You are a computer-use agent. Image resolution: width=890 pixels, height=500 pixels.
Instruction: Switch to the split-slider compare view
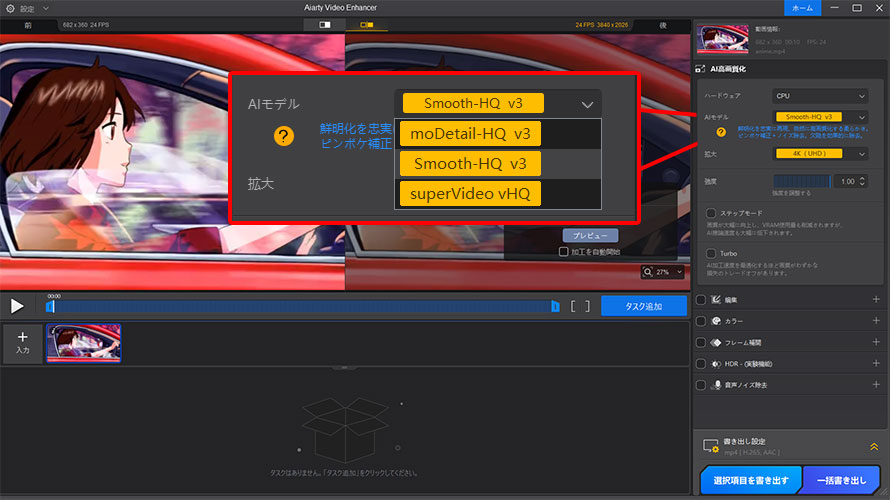[x=325, y=25]
